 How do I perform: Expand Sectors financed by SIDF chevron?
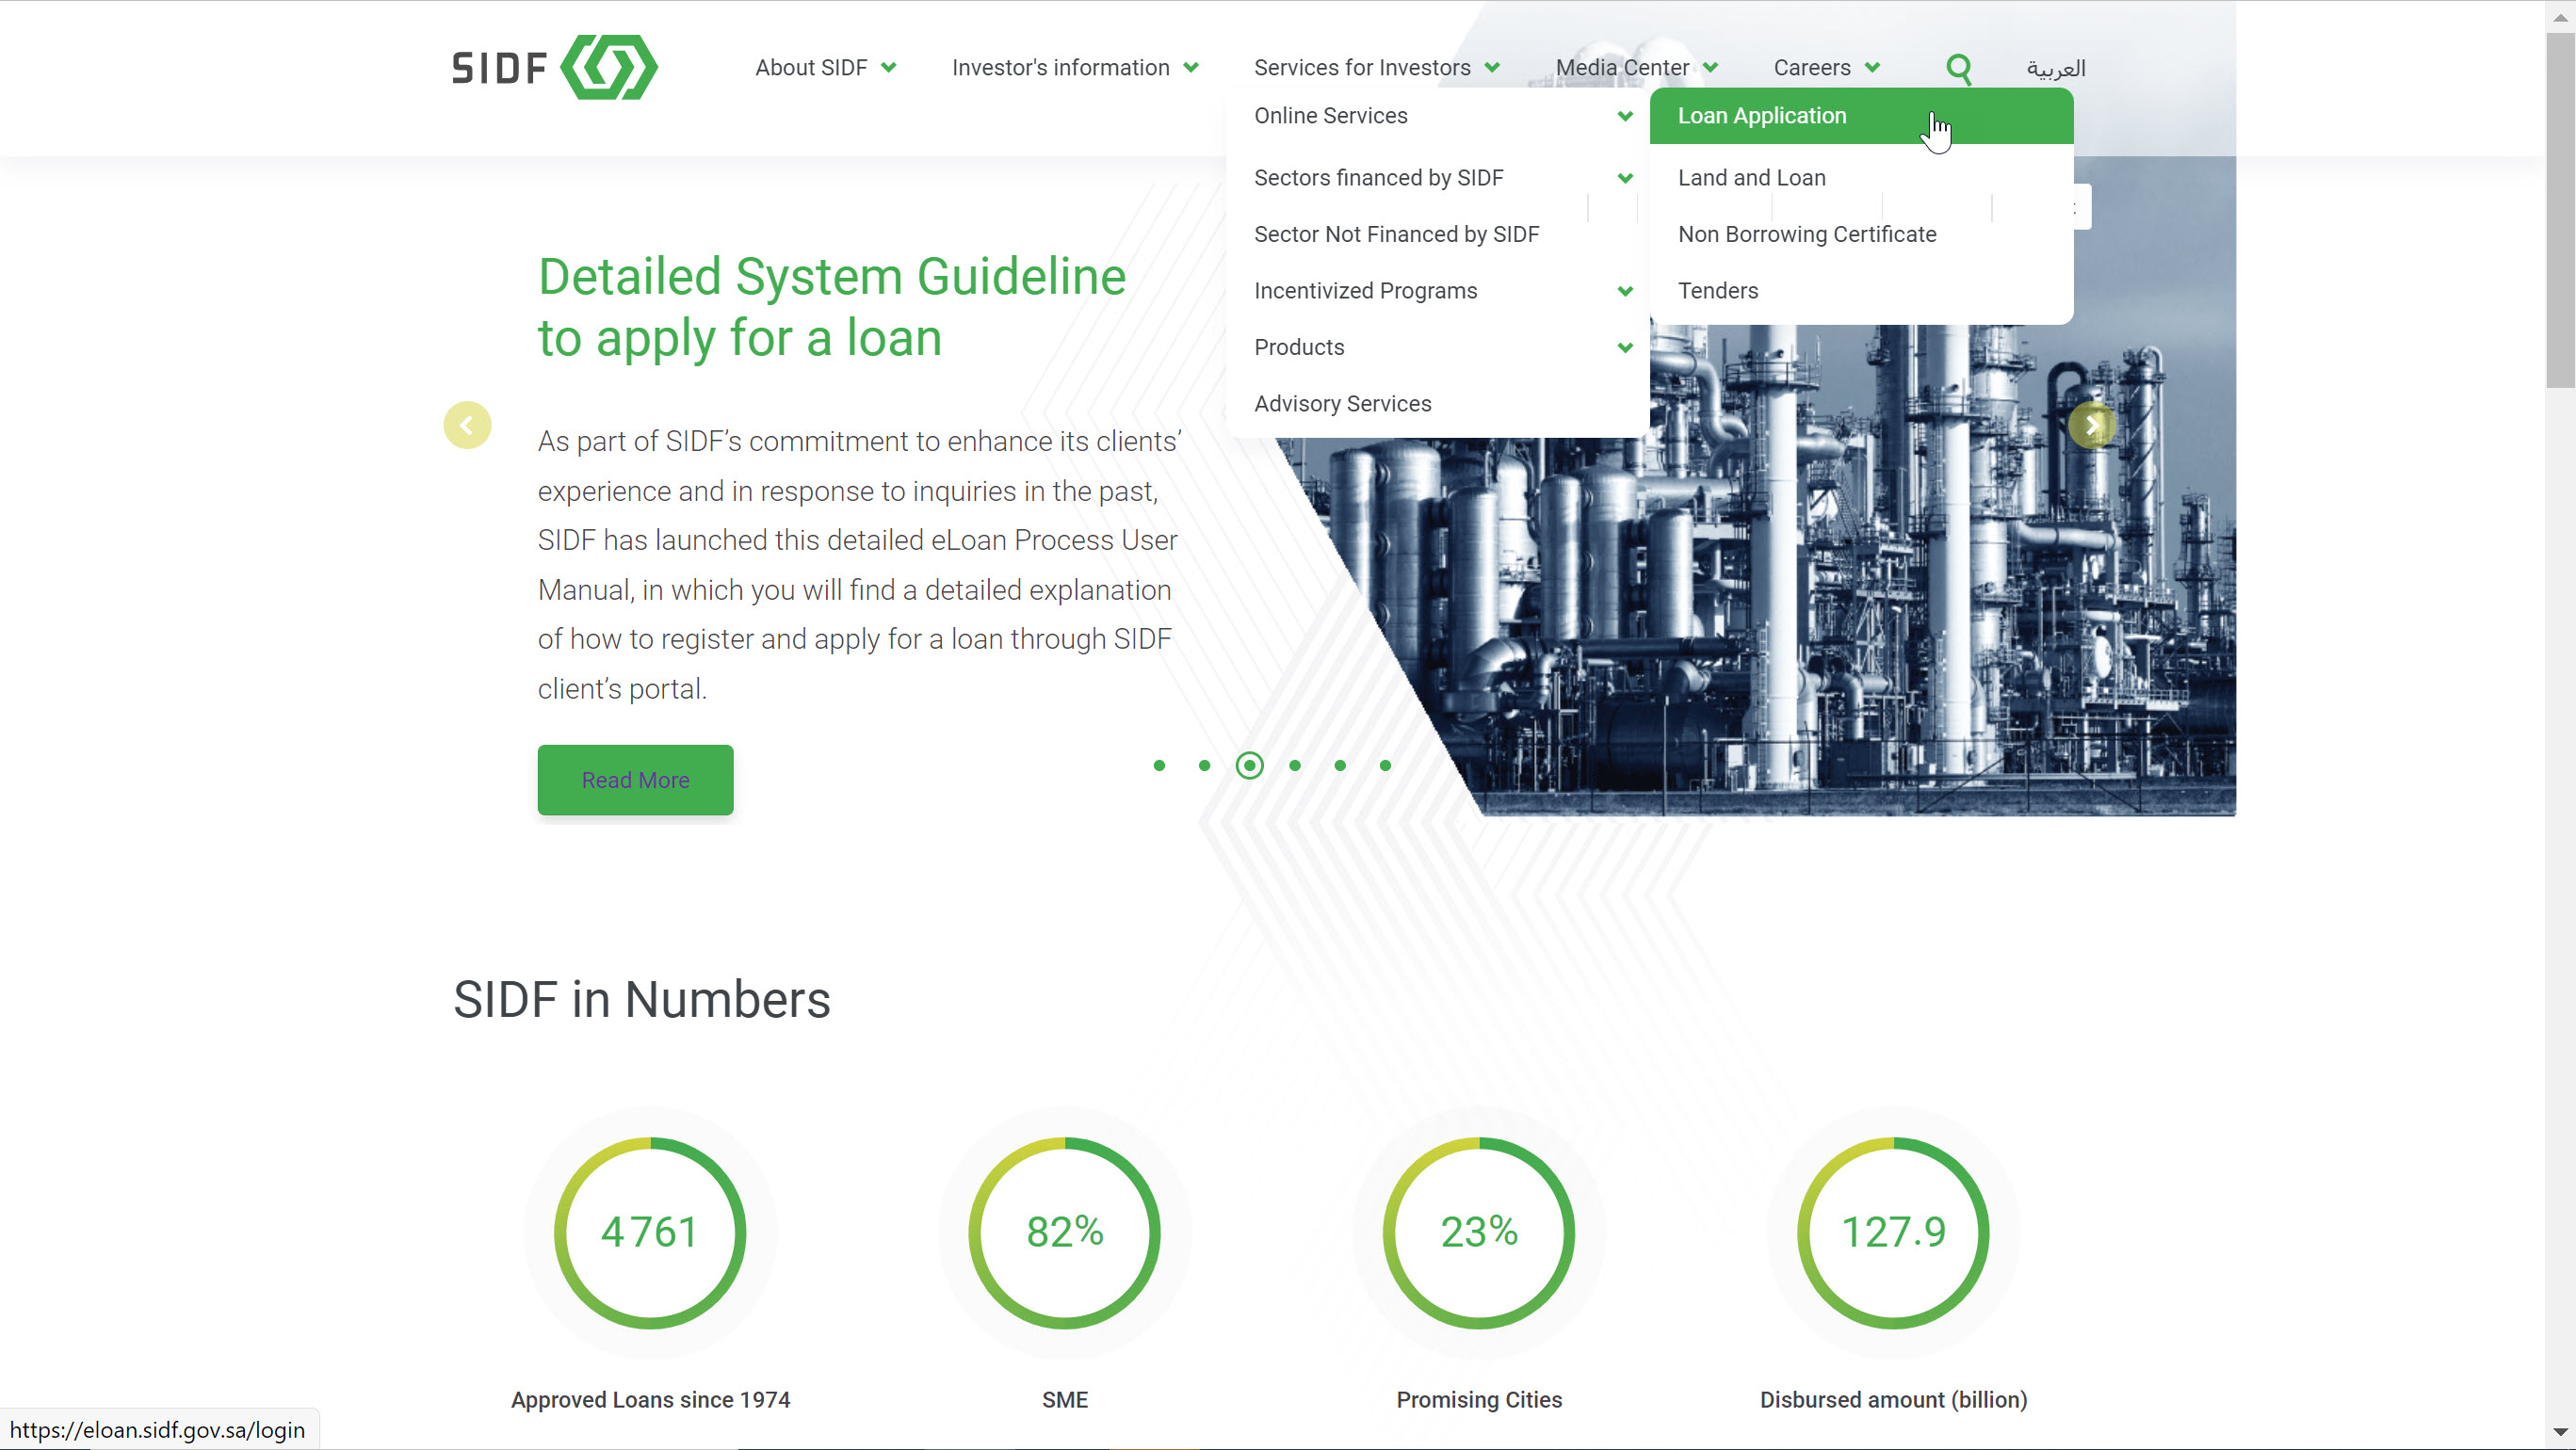click(1625, 178)
